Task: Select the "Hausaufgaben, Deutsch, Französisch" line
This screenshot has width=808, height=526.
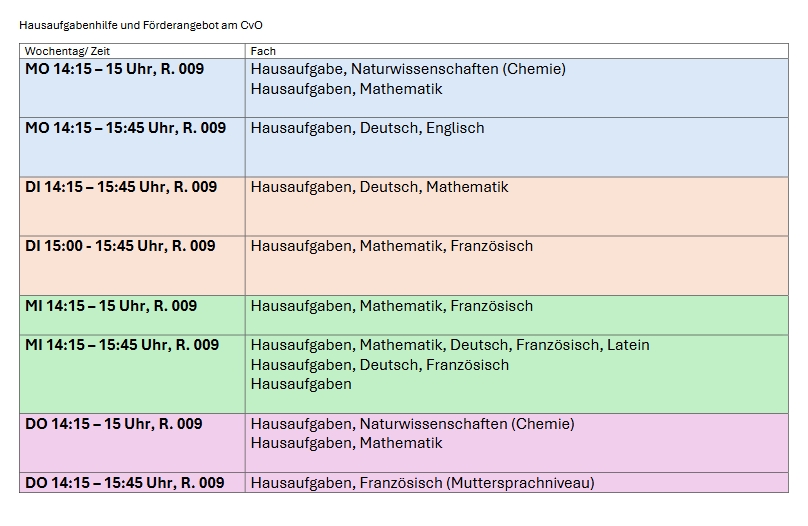Action: pos(379,365)
